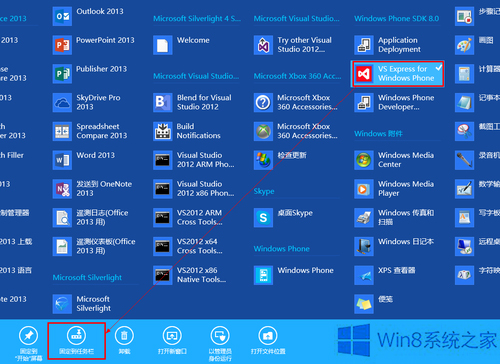The image size is (500, 364).
Task: Open the Windows Phone app tile
Action: (294, 275)
